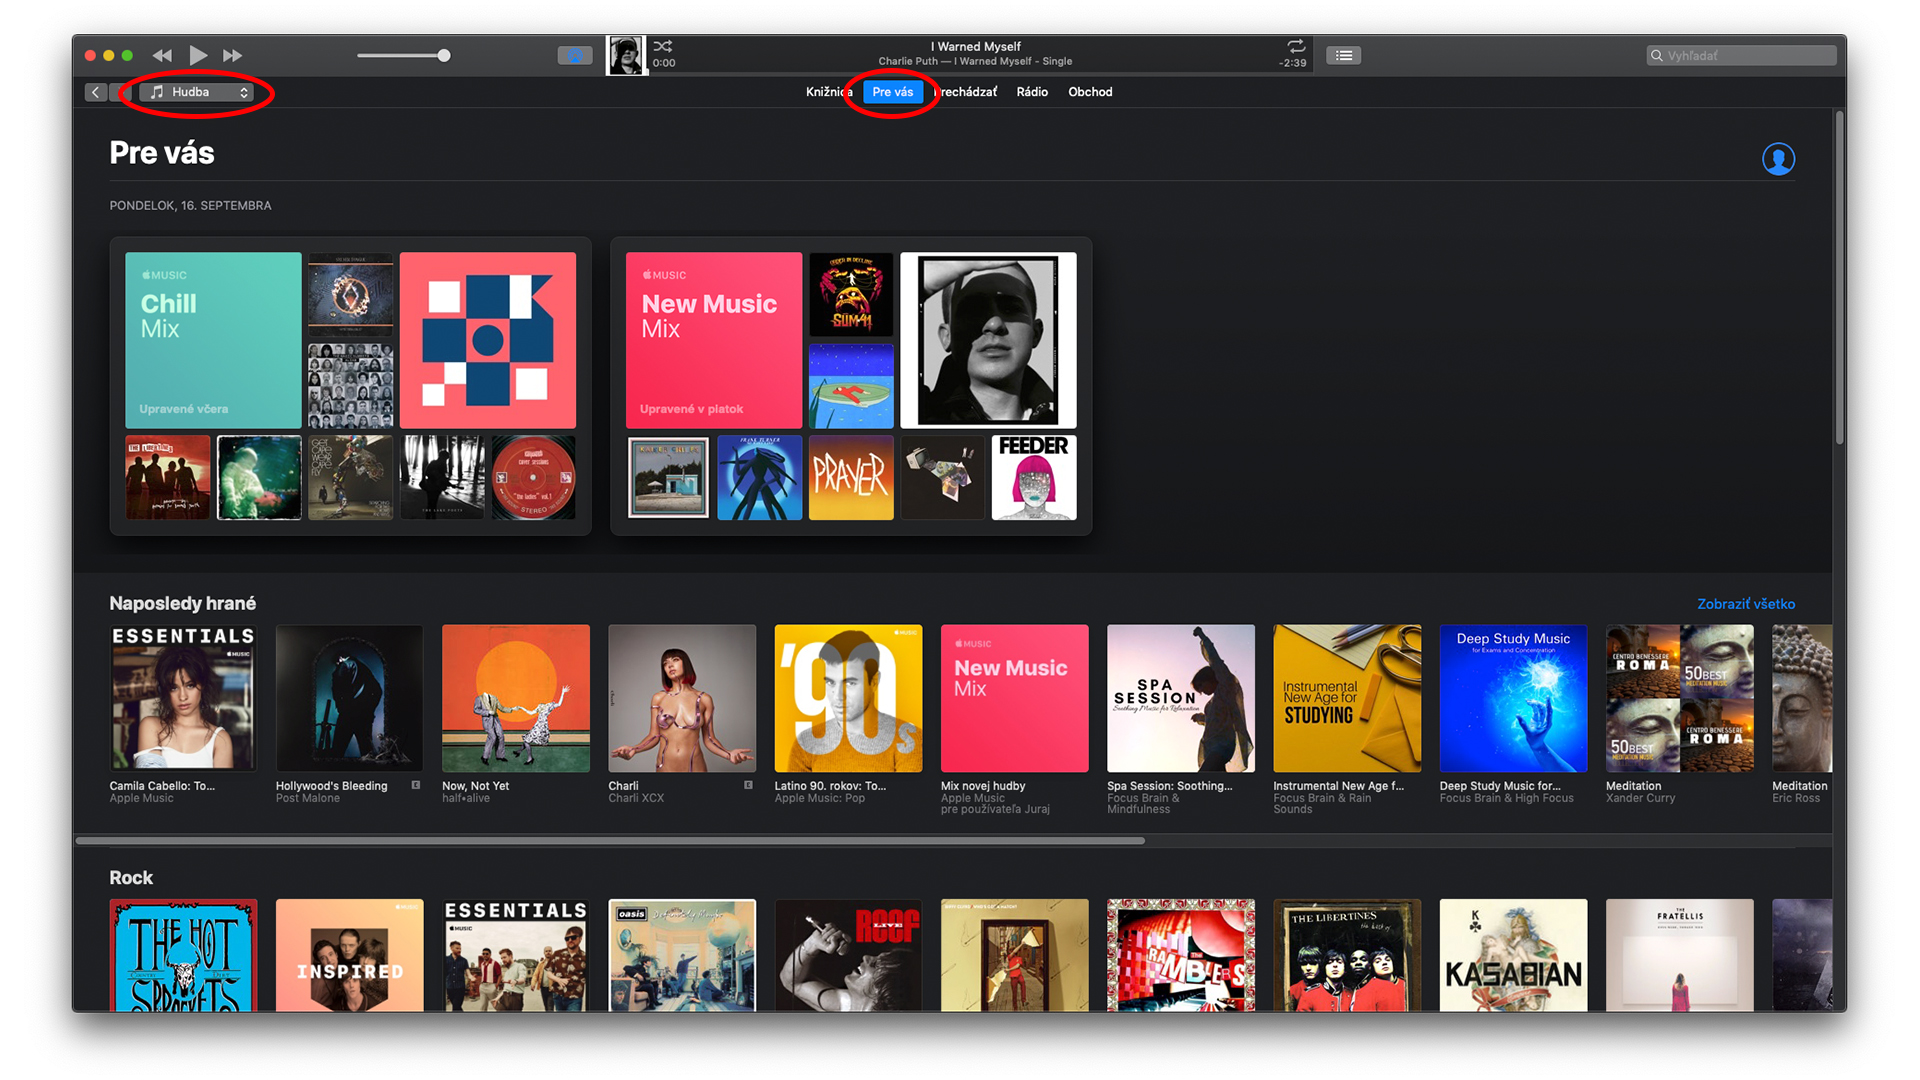Click the orange Prayer album cover

pos(851,477)
